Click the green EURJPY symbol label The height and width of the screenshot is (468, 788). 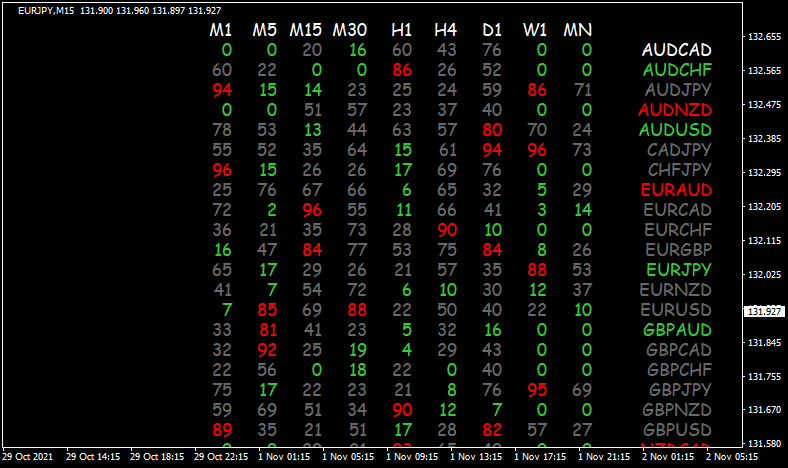point(676,270)
